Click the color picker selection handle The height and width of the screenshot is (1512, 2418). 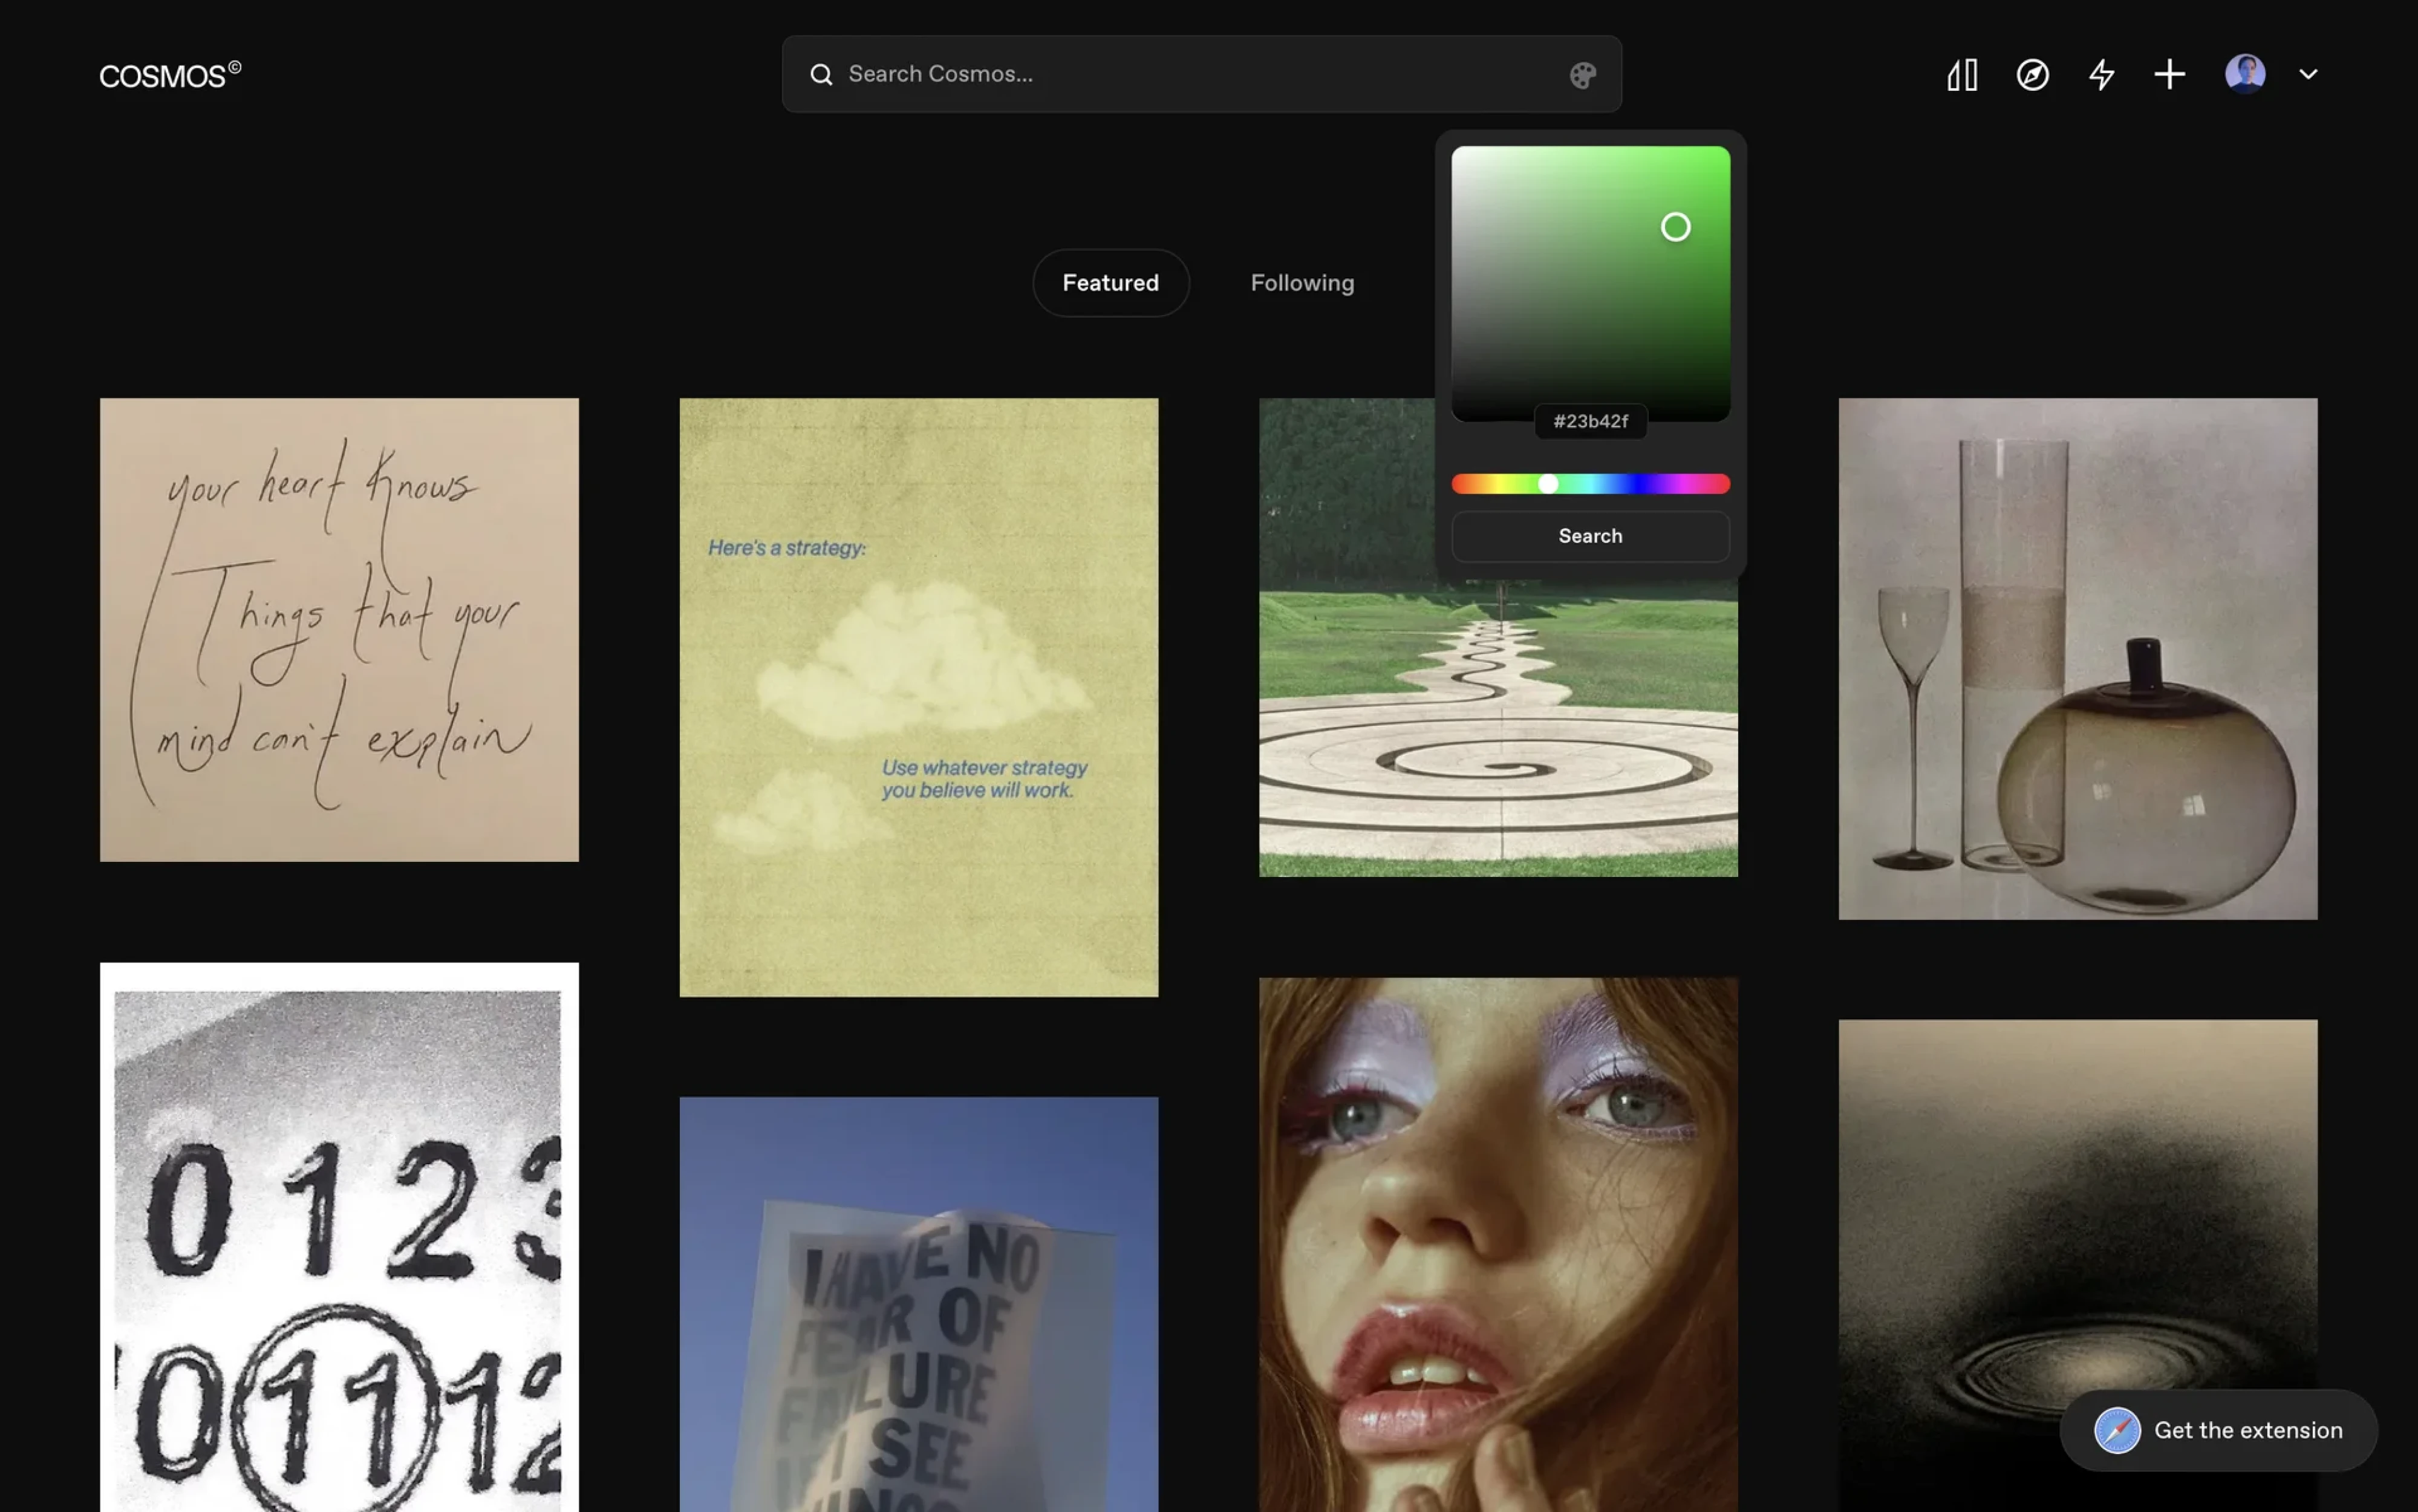(x=1675, y=227)
